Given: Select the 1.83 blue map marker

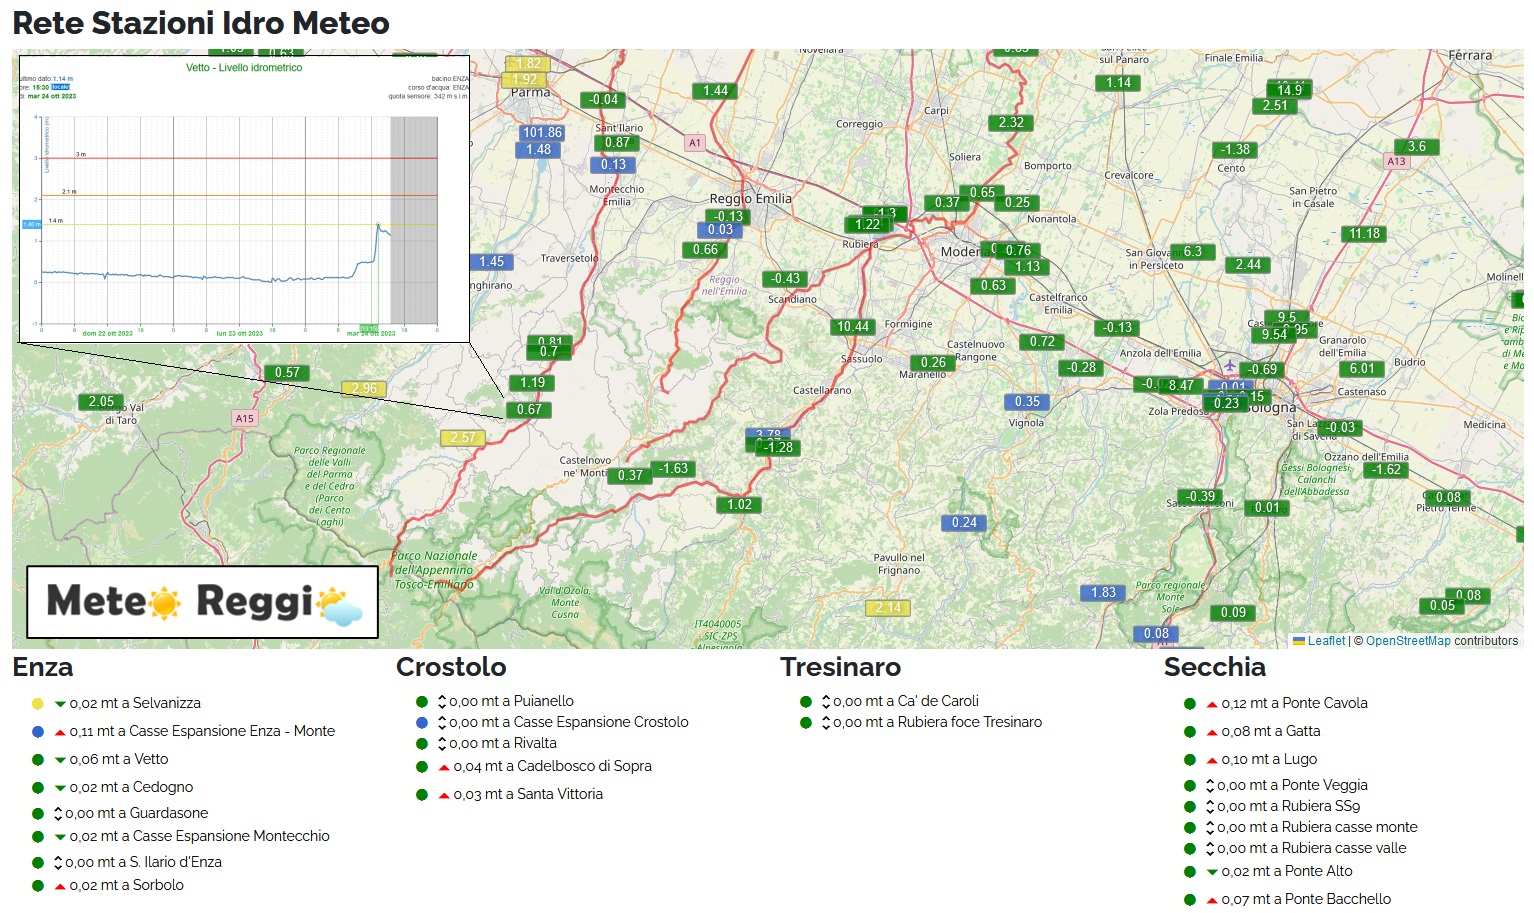Looking at the screenshot, I should tap(1103, 593).
